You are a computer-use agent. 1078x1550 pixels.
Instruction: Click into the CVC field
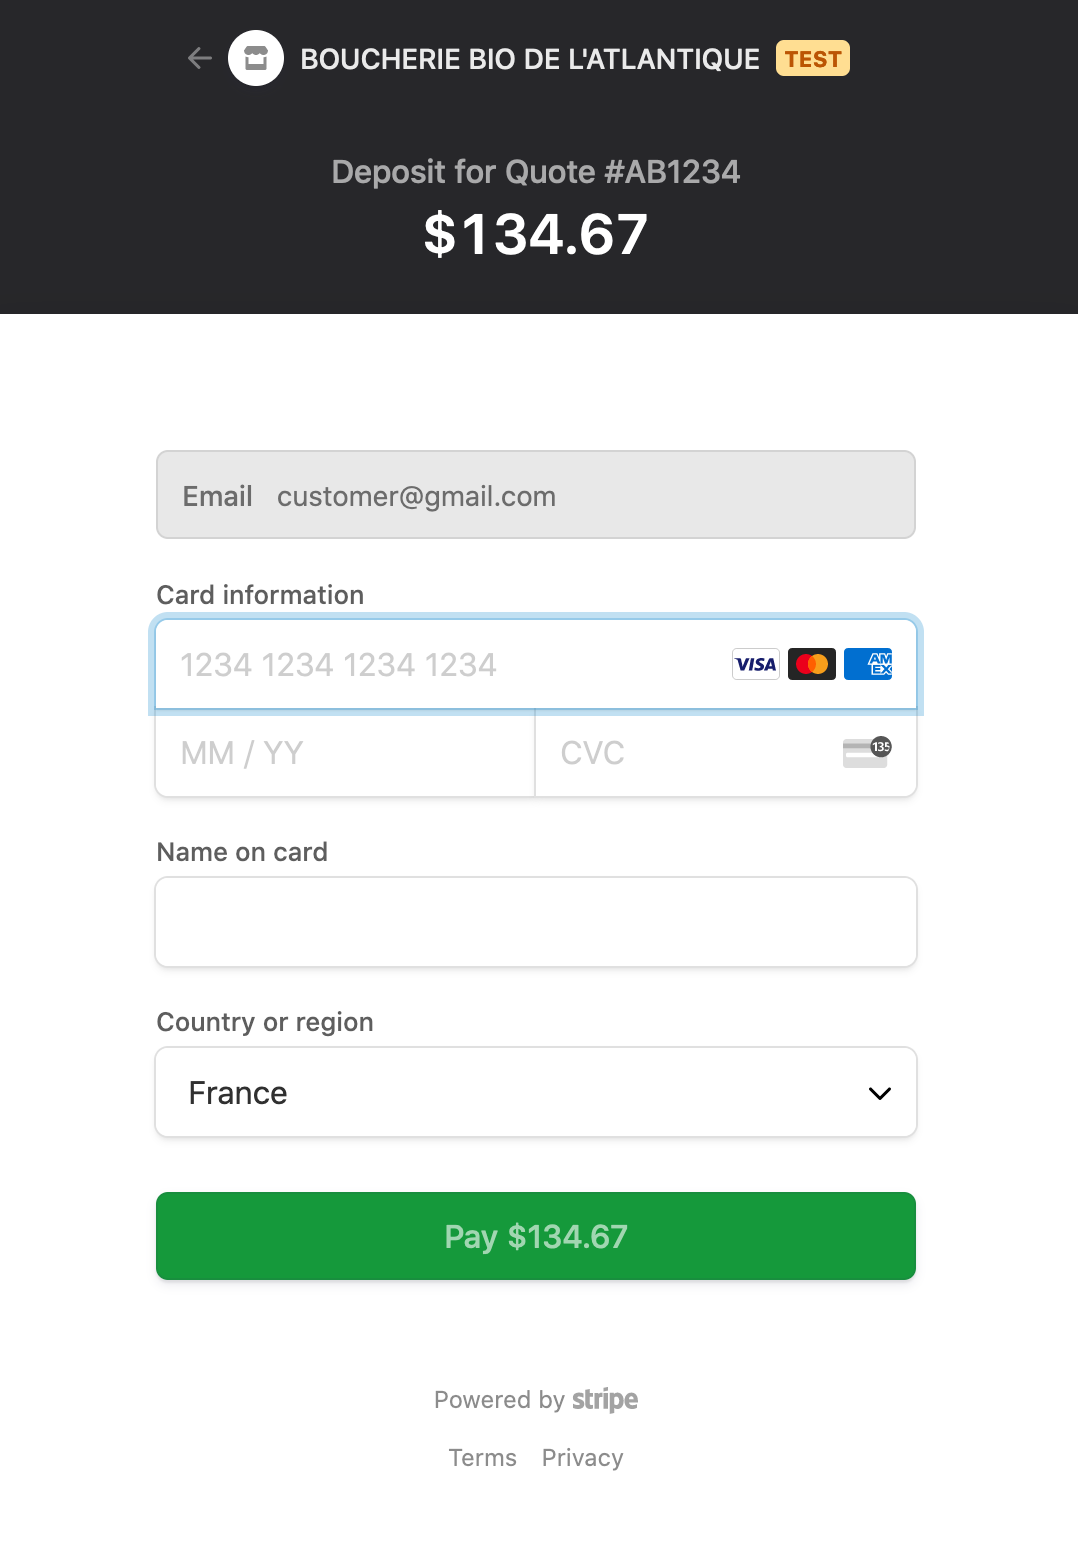pos(690,753)
